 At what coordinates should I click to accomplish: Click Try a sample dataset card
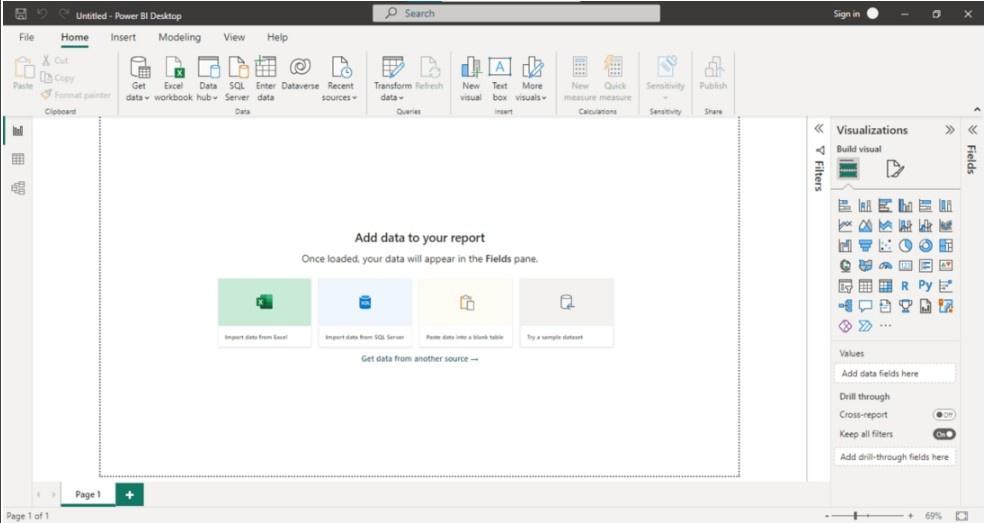567,312
